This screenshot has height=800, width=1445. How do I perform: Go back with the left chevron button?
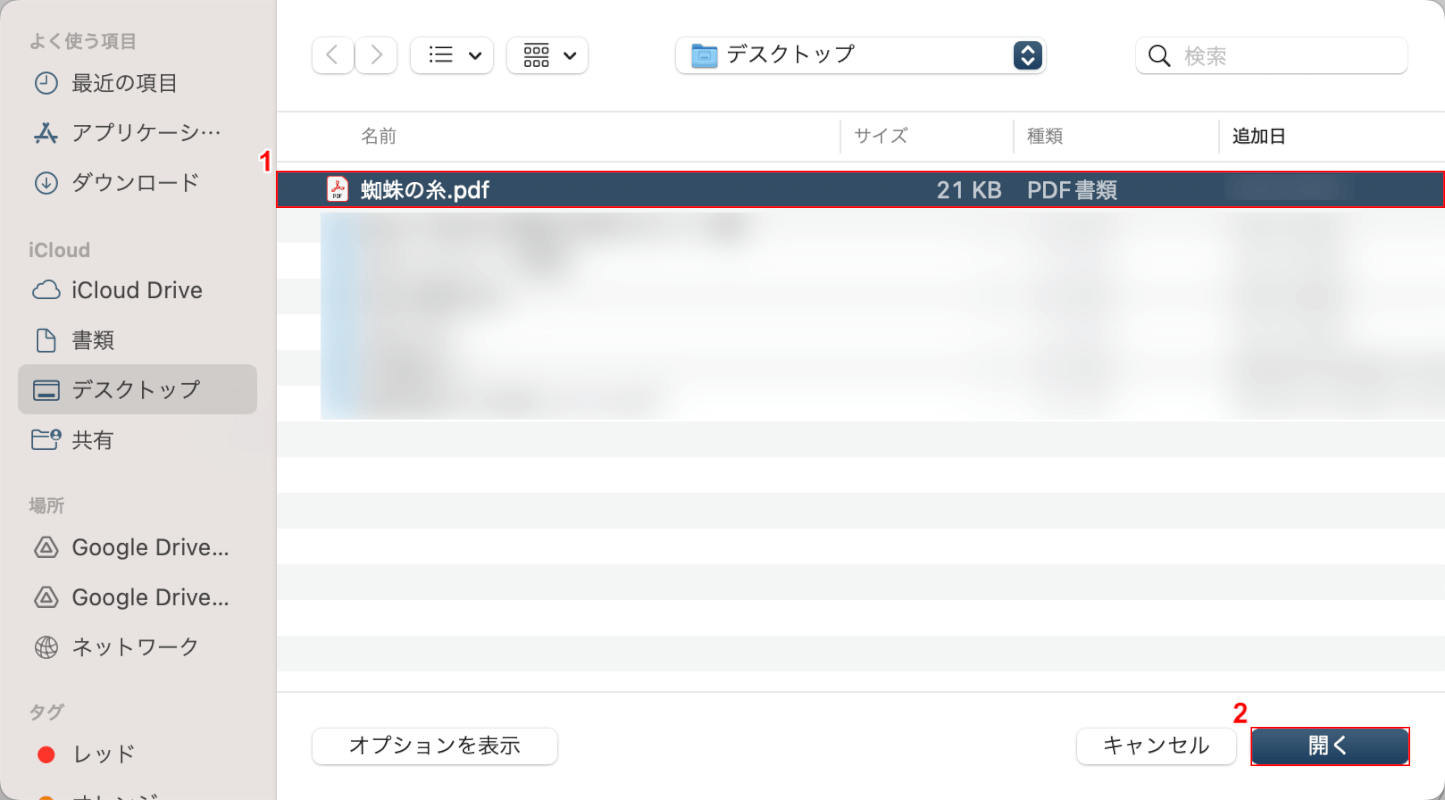[333, 55]
